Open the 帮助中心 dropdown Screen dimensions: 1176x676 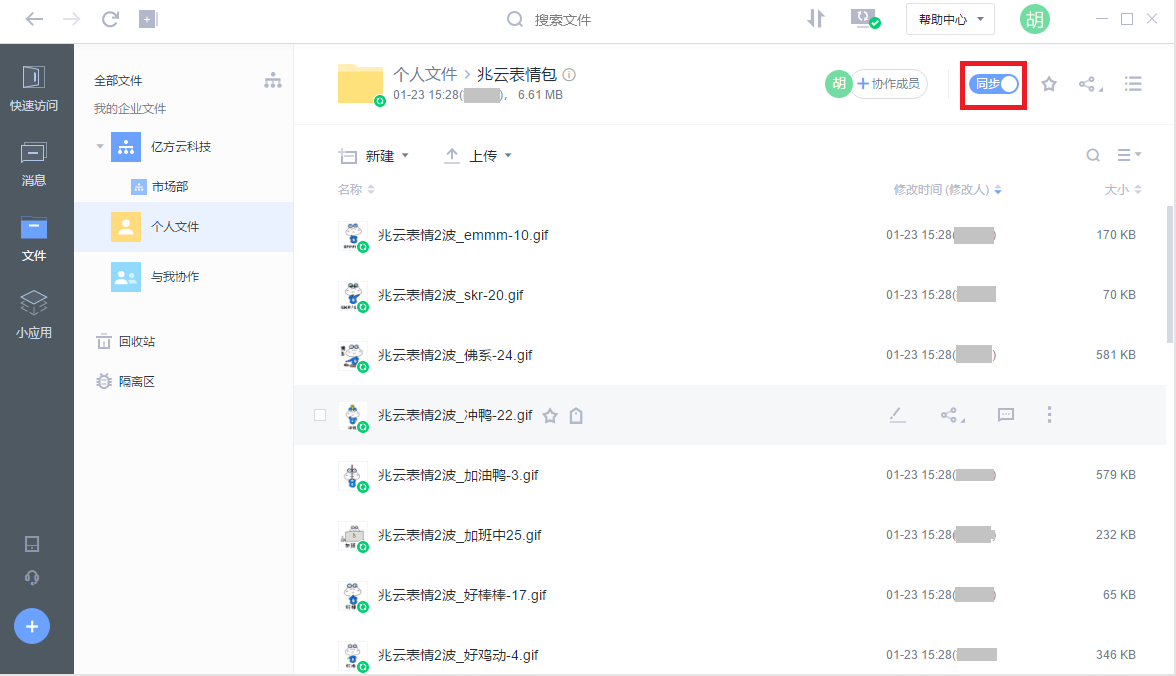tap(949, 18)
